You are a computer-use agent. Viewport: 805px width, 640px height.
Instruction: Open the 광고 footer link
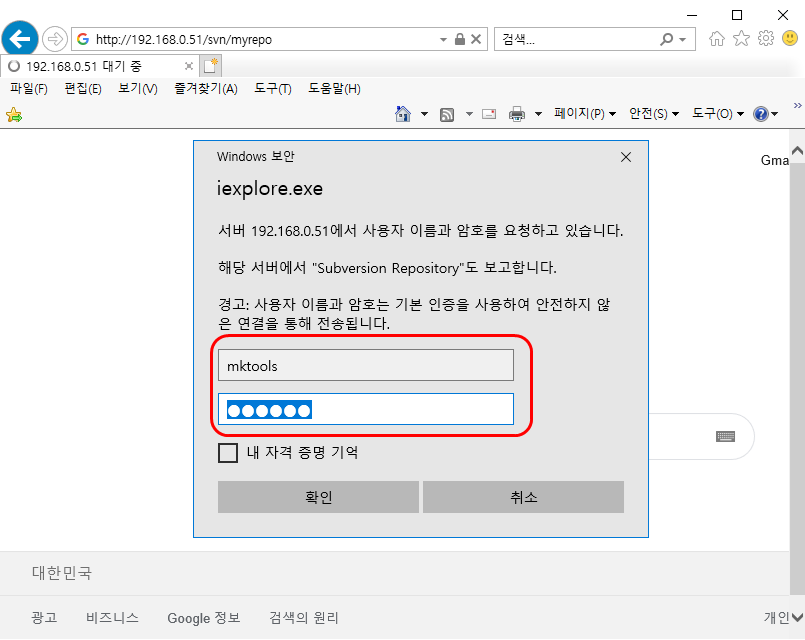tap(44, 617)
